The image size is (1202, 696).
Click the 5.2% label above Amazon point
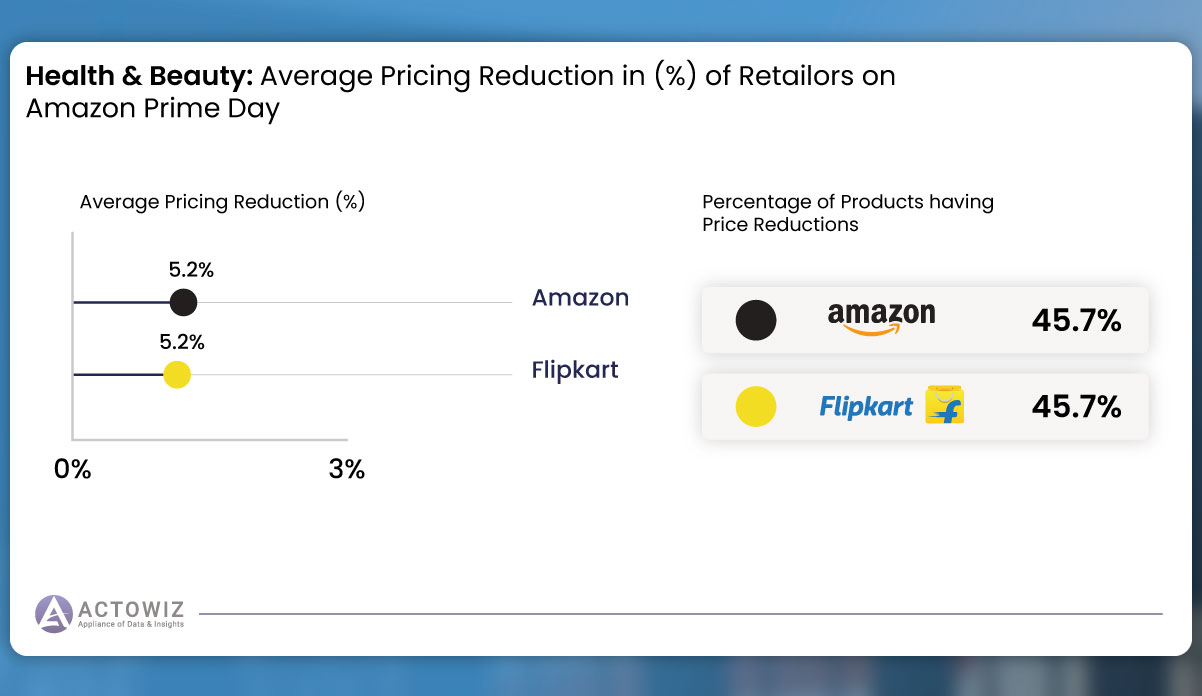coord(191,270)
